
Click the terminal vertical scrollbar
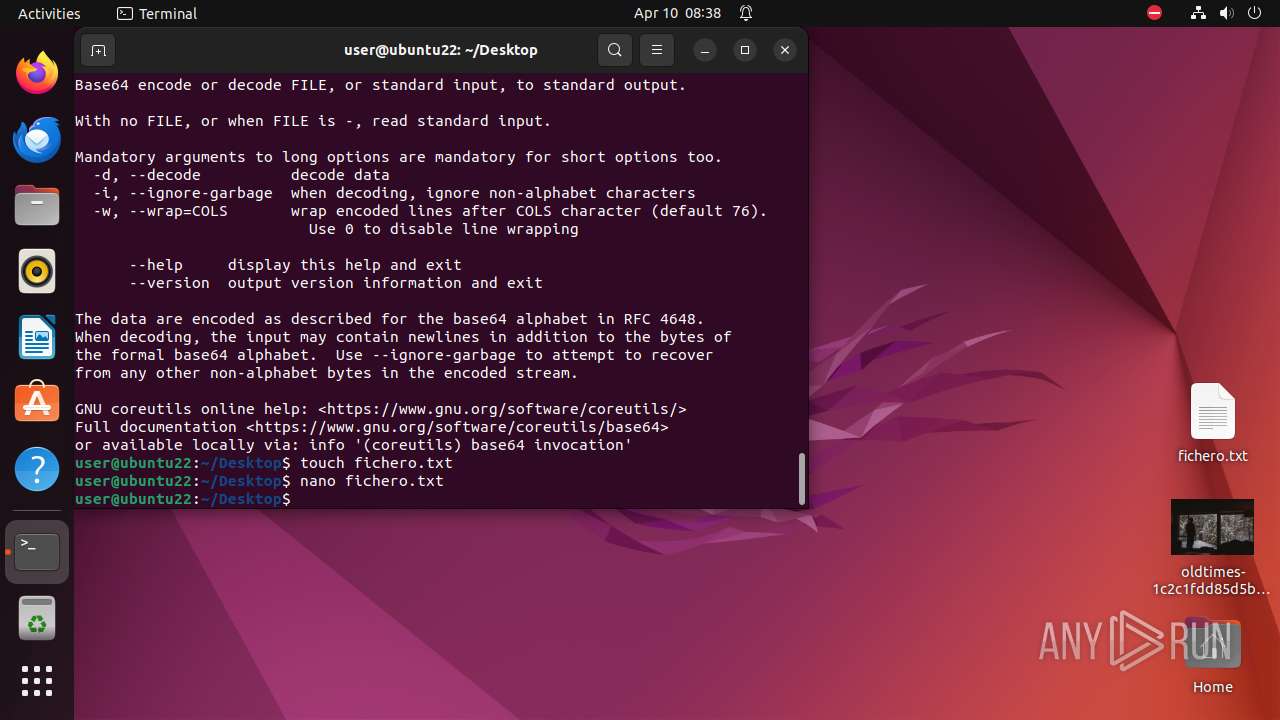click(x=801, y=479)
